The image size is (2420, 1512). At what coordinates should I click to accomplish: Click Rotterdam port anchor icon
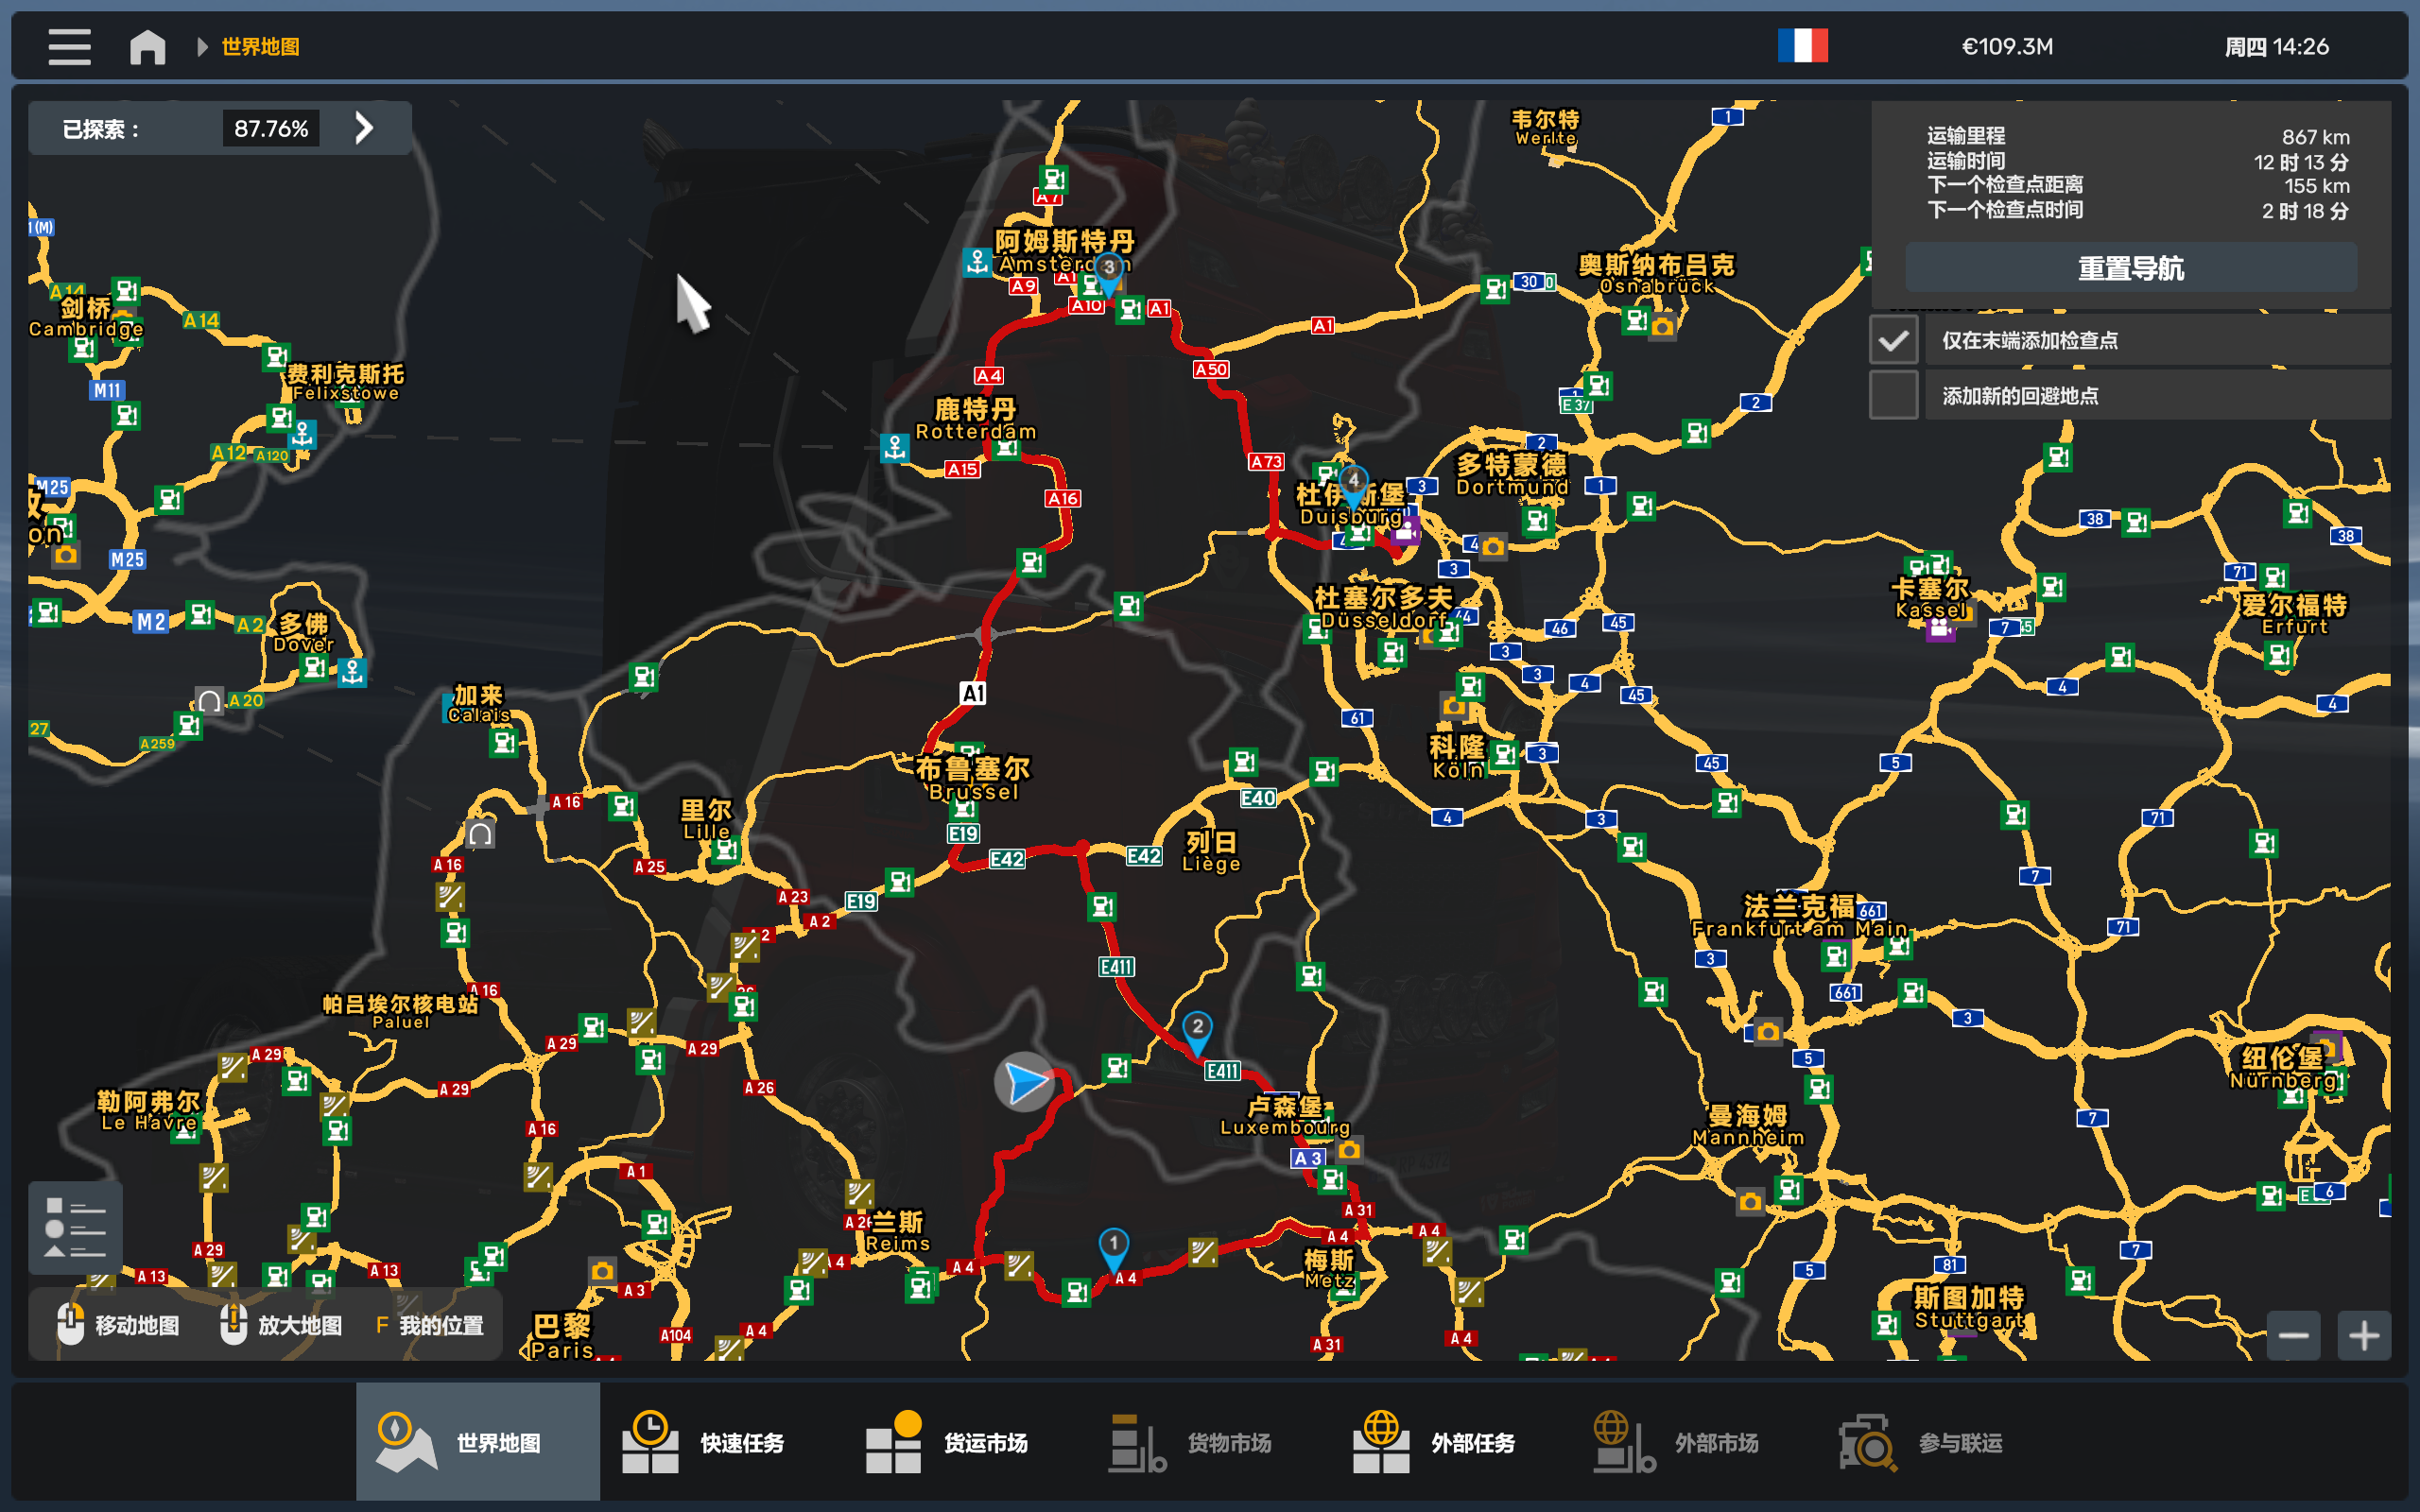tap(894, 447)
